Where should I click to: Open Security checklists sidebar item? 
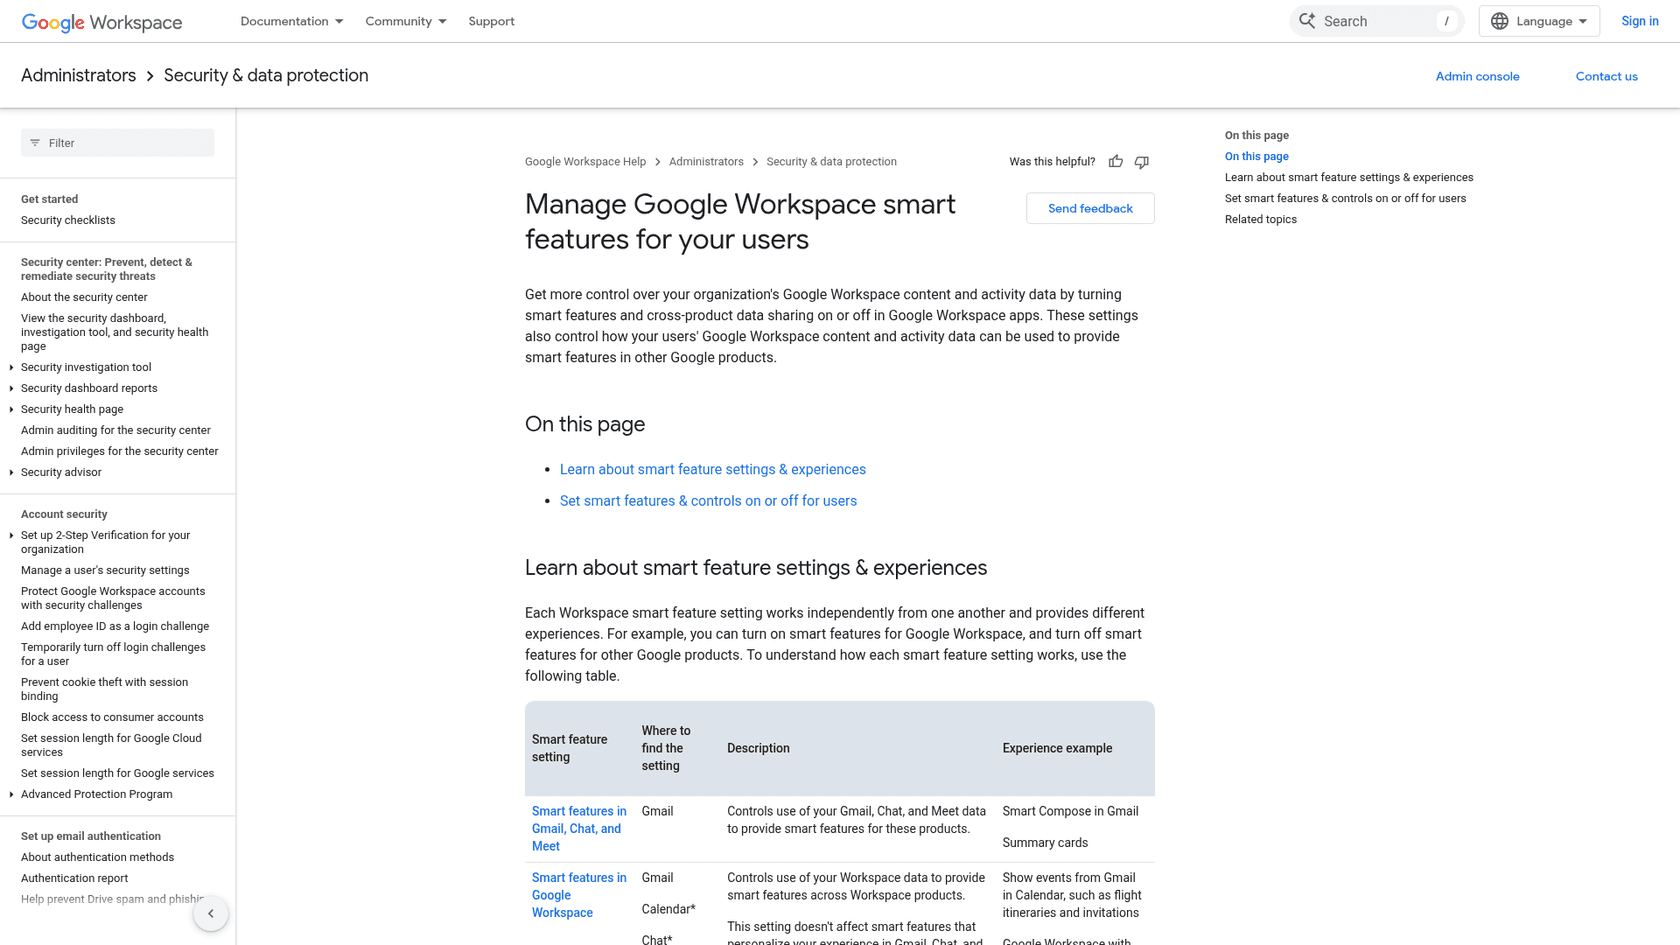tap(68, 220)
